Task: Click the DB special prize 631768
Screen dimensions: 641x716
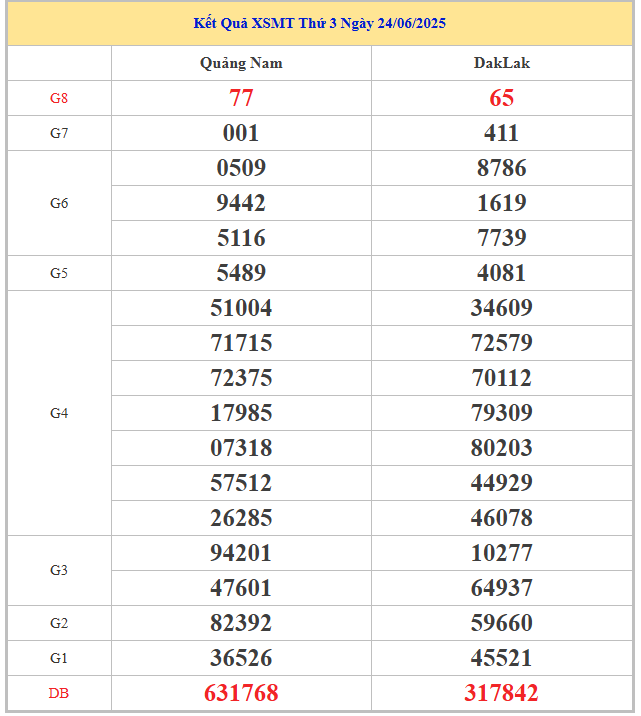Action: click(241, 693)
